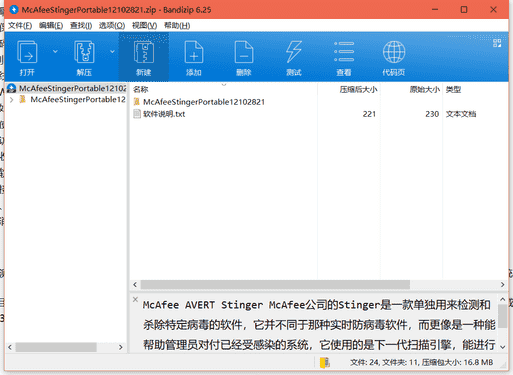Expand the McAfeeStingerPortable12 folder in the tree
Image resolution: width=513 pixels, height=375 pixels.
(12, 100)
